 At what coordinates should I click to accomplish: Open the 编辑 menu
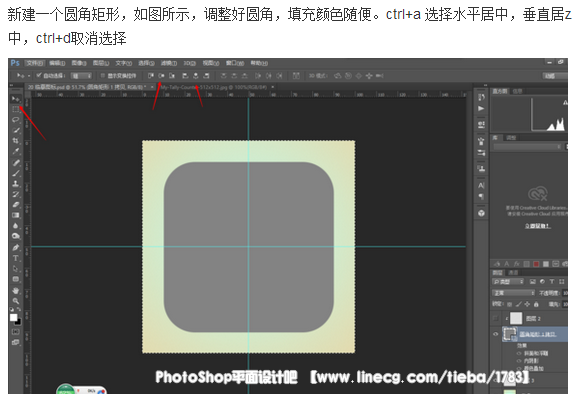57,63
